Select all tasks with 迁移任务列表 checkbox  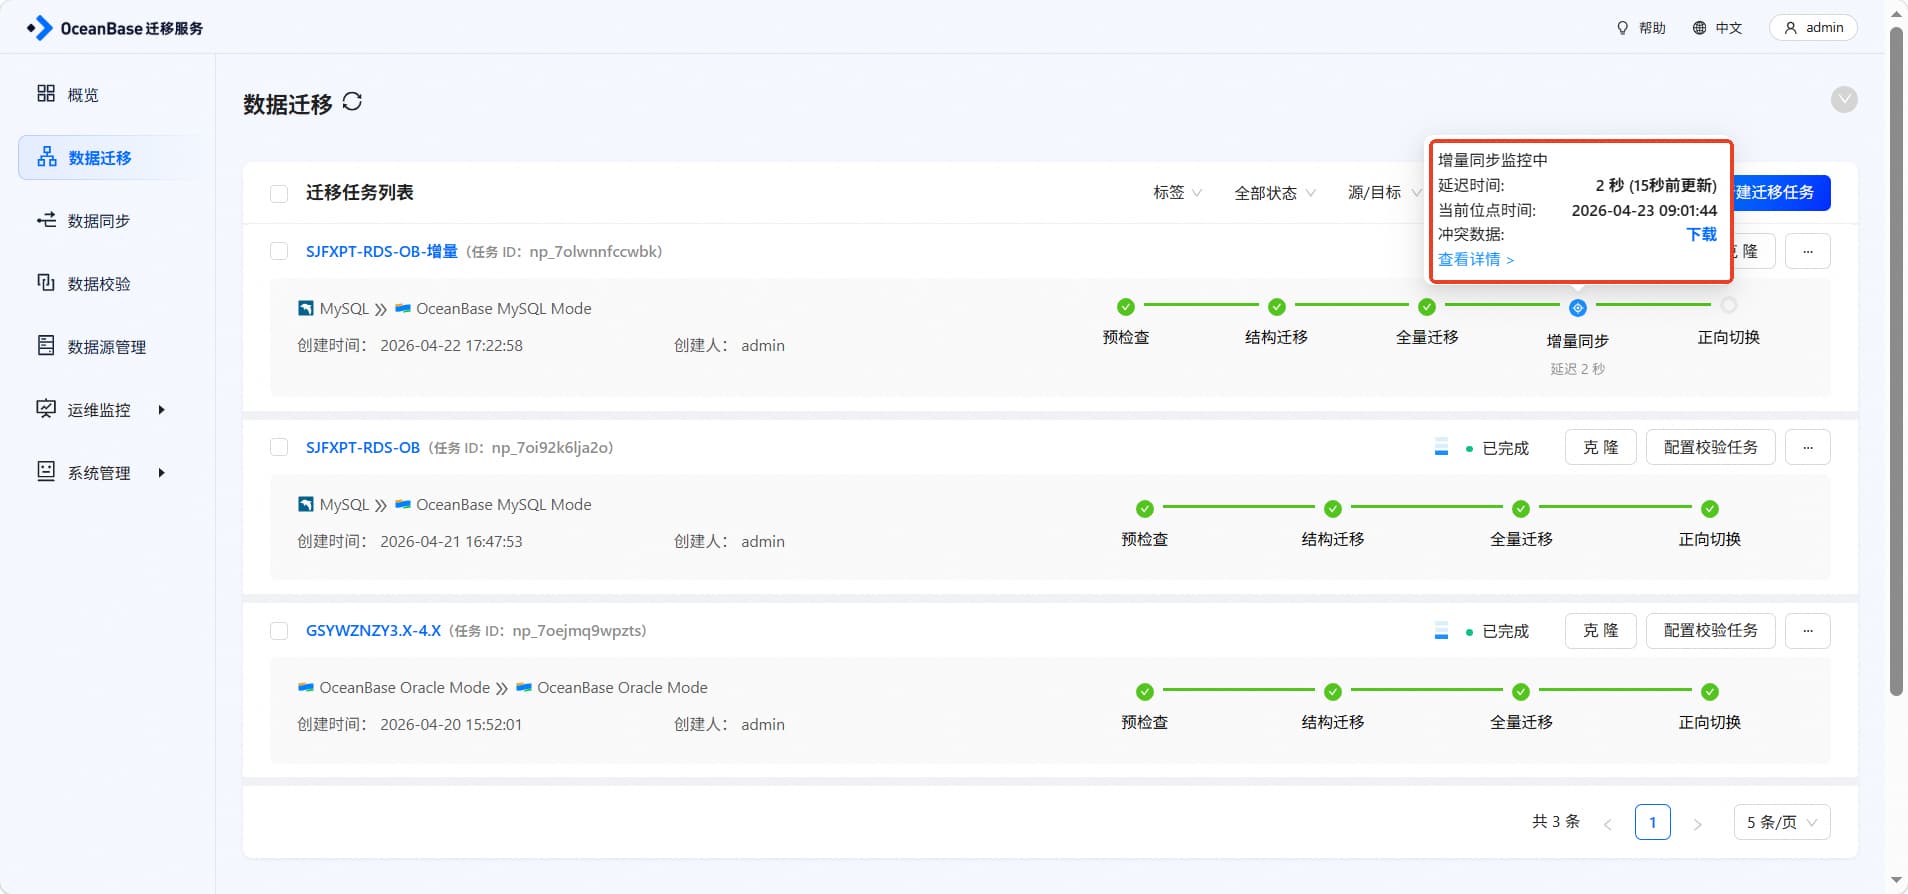[279, 193]
